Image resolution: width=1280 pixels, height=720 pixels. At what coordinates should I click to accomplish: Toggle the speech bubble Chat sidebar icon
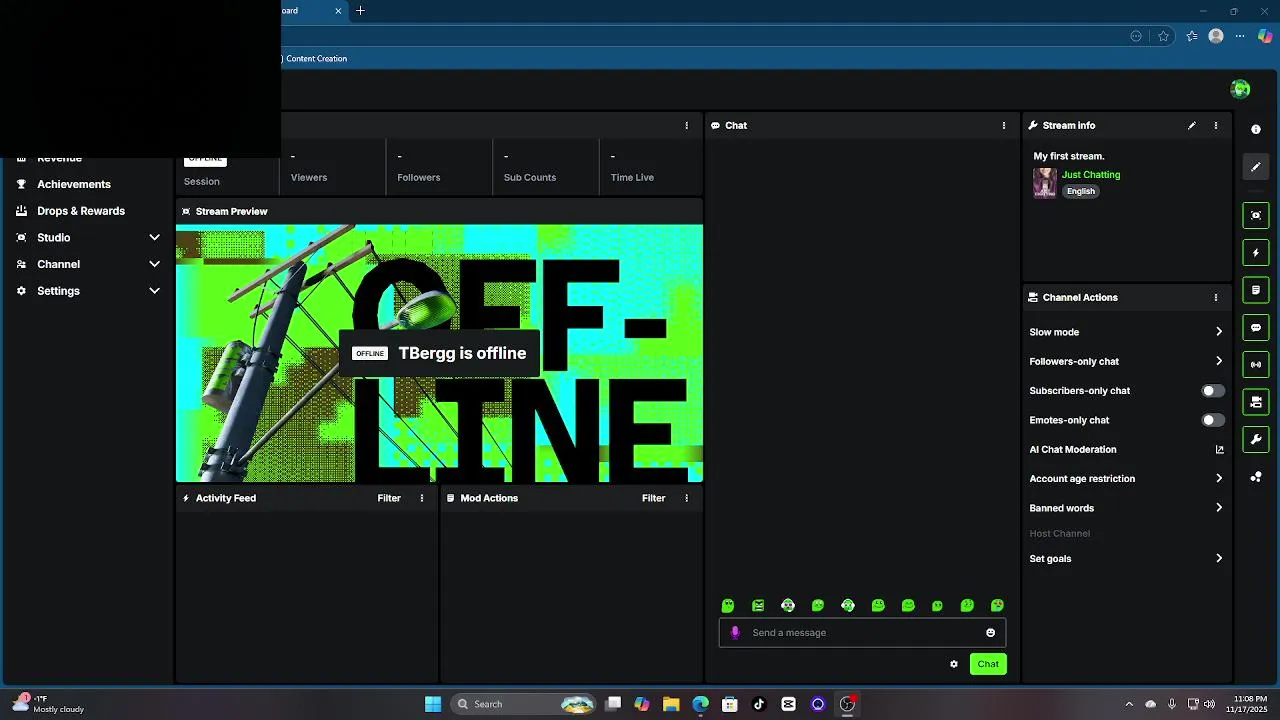pyautogui.click(x=1256, y=327)
